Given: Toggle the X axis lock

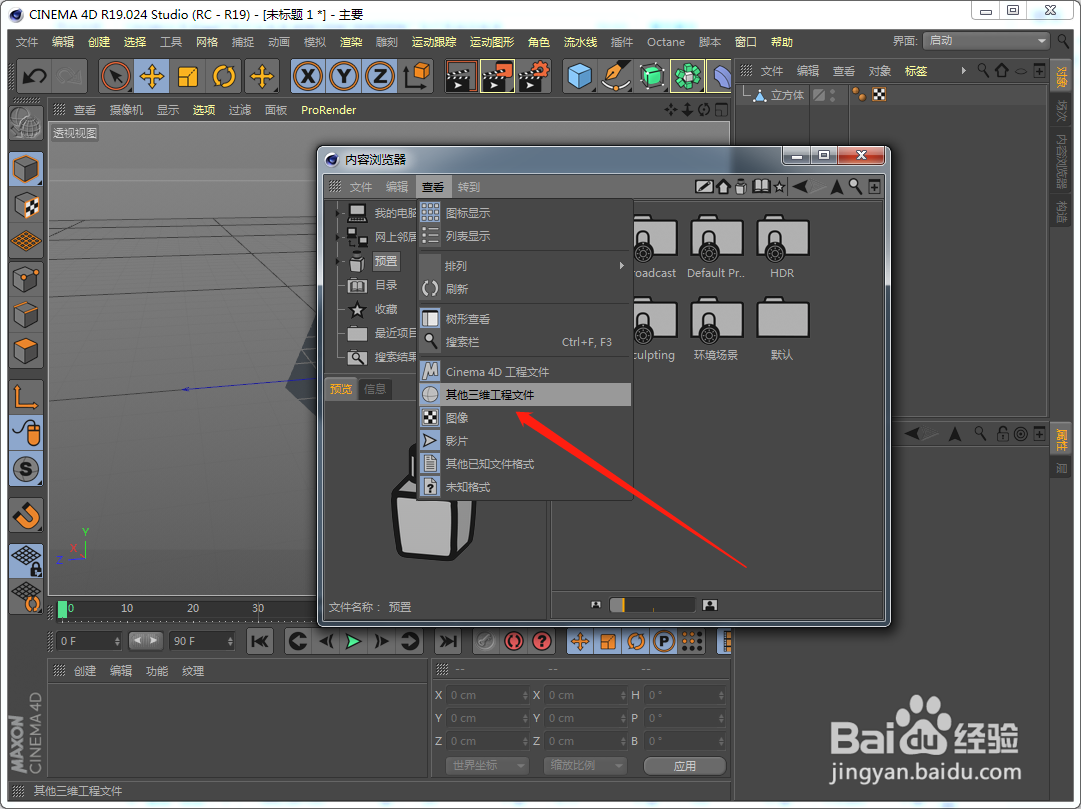Looking at the screenshot, I should (308, 76).
